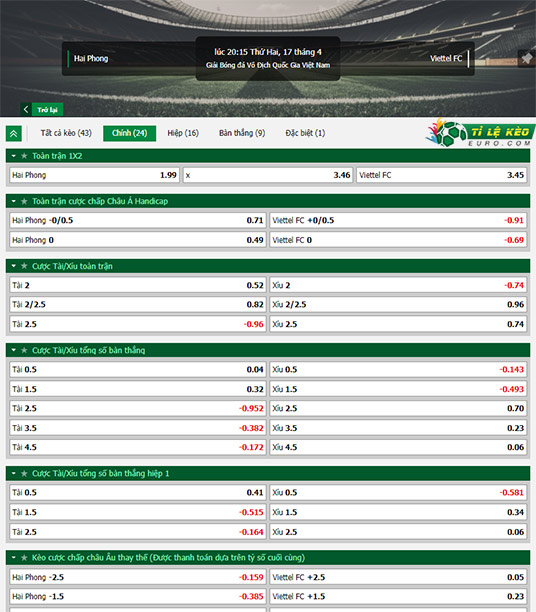The image size is (536, 612).
Task: Select first-half Tài 0.5 at 0.41
Action: tap(138, 493)
